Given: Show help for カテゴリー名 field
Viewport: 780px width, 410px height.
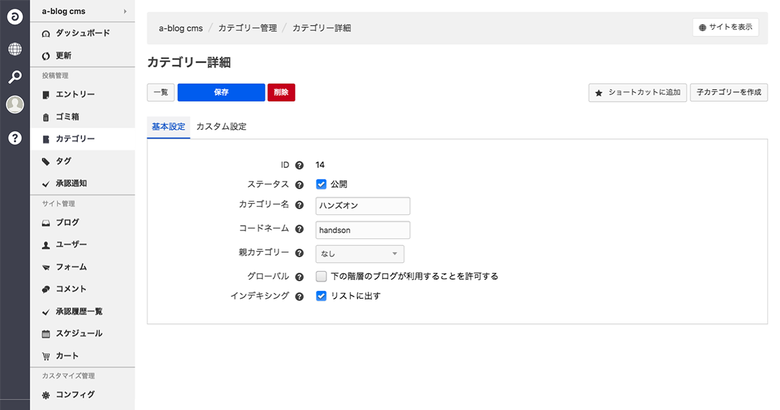Looking at the screenshot, I should [299, 205].
